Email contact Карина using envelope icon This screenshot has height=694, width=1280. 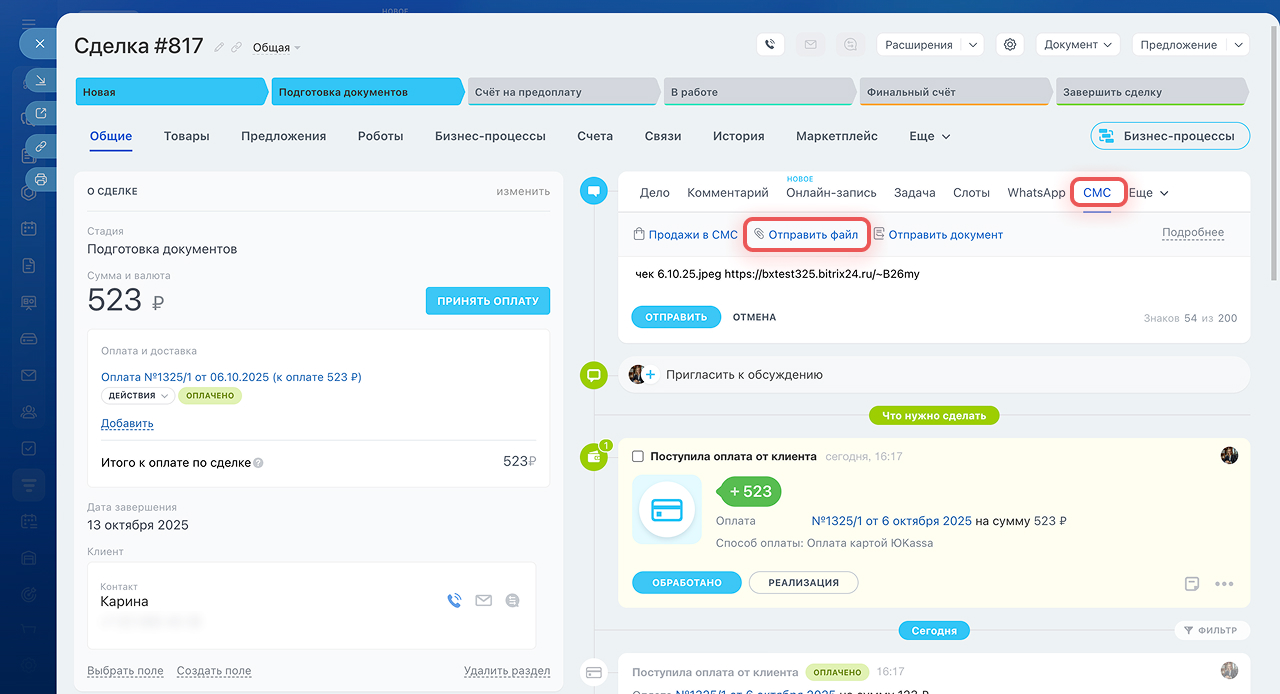pyautogui.click(x=483, y=601)
